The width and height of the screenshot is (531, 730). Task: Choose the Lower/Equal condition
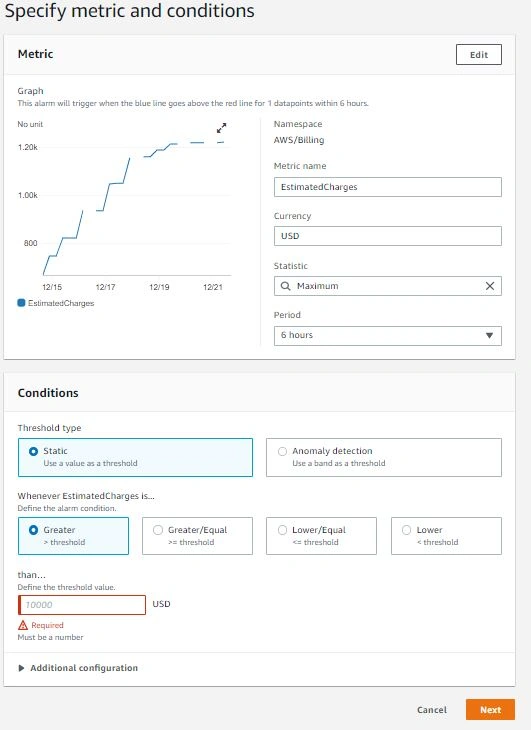tap(322, 536)
